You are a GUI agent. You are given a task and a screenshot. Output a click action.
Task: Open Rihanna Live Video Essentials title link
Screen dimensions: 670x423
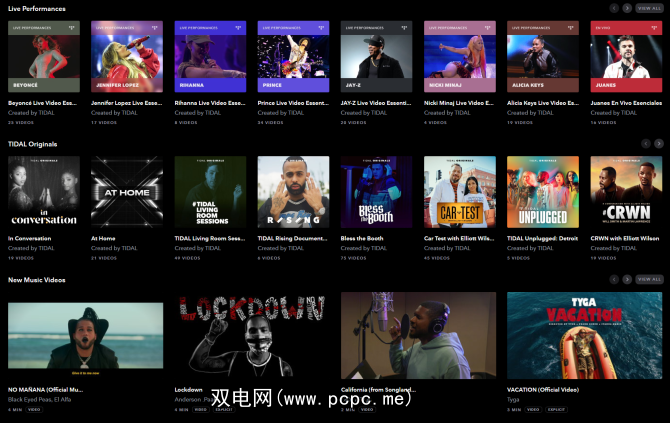pos(210,103)
